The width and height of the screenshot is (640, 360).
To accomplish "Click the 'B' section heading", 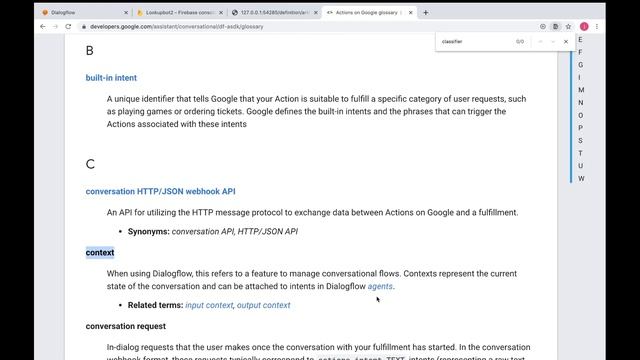I will click(x=90, y=51).
